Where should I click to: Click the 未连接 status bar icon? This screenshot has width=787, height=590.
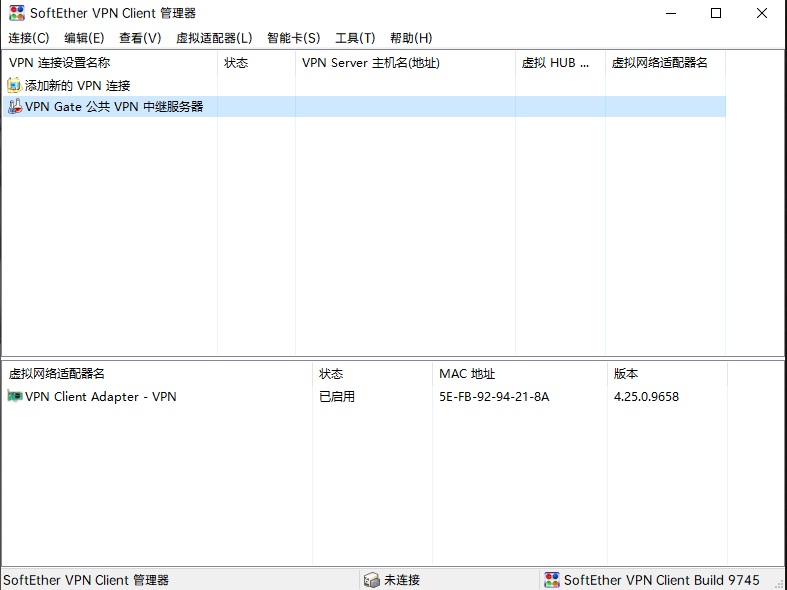pyautogui.click(x=371, y=580)
